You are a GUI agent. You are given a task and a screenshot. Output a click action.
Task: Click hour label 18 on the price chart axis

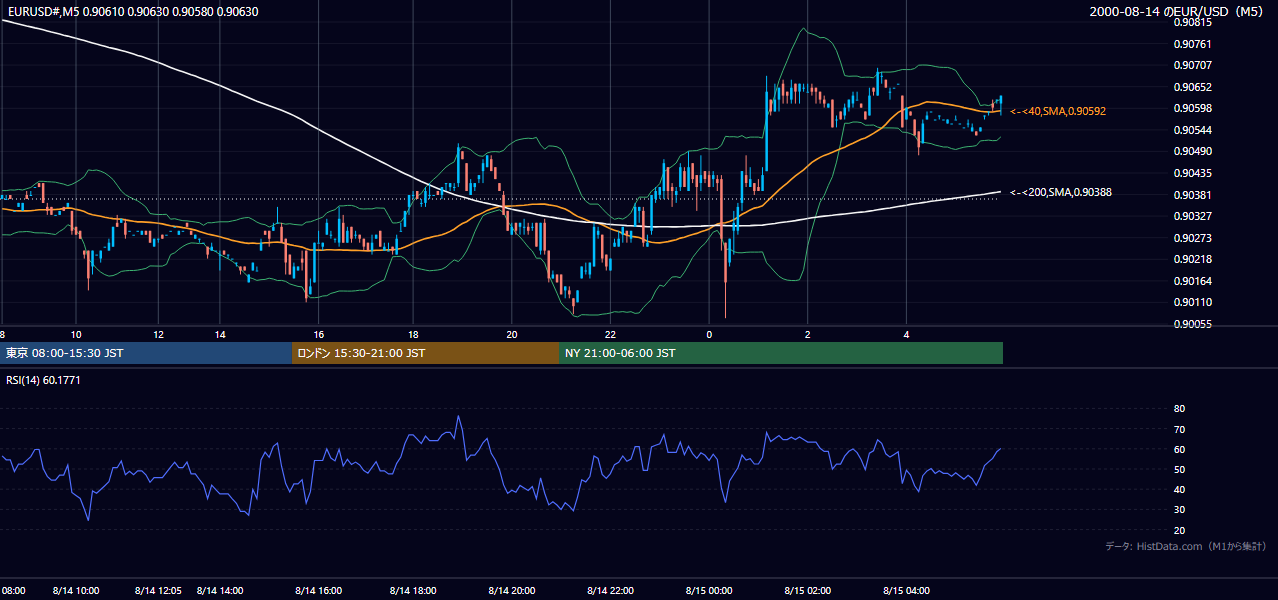click(414, 335)
